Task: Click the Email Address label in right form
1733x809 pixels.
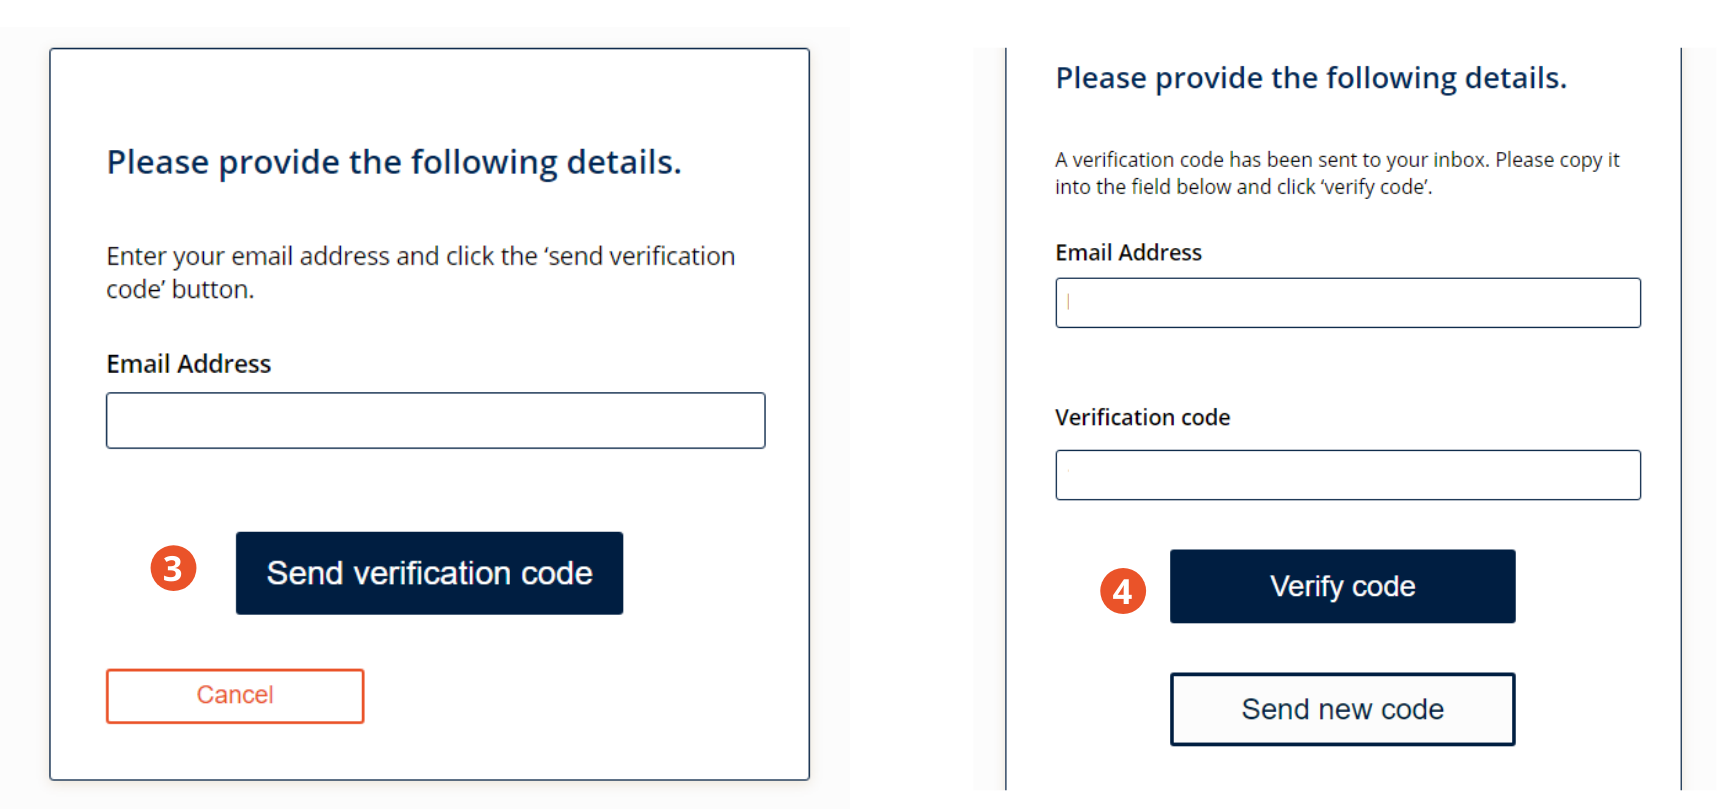Action: point(1128,253)
